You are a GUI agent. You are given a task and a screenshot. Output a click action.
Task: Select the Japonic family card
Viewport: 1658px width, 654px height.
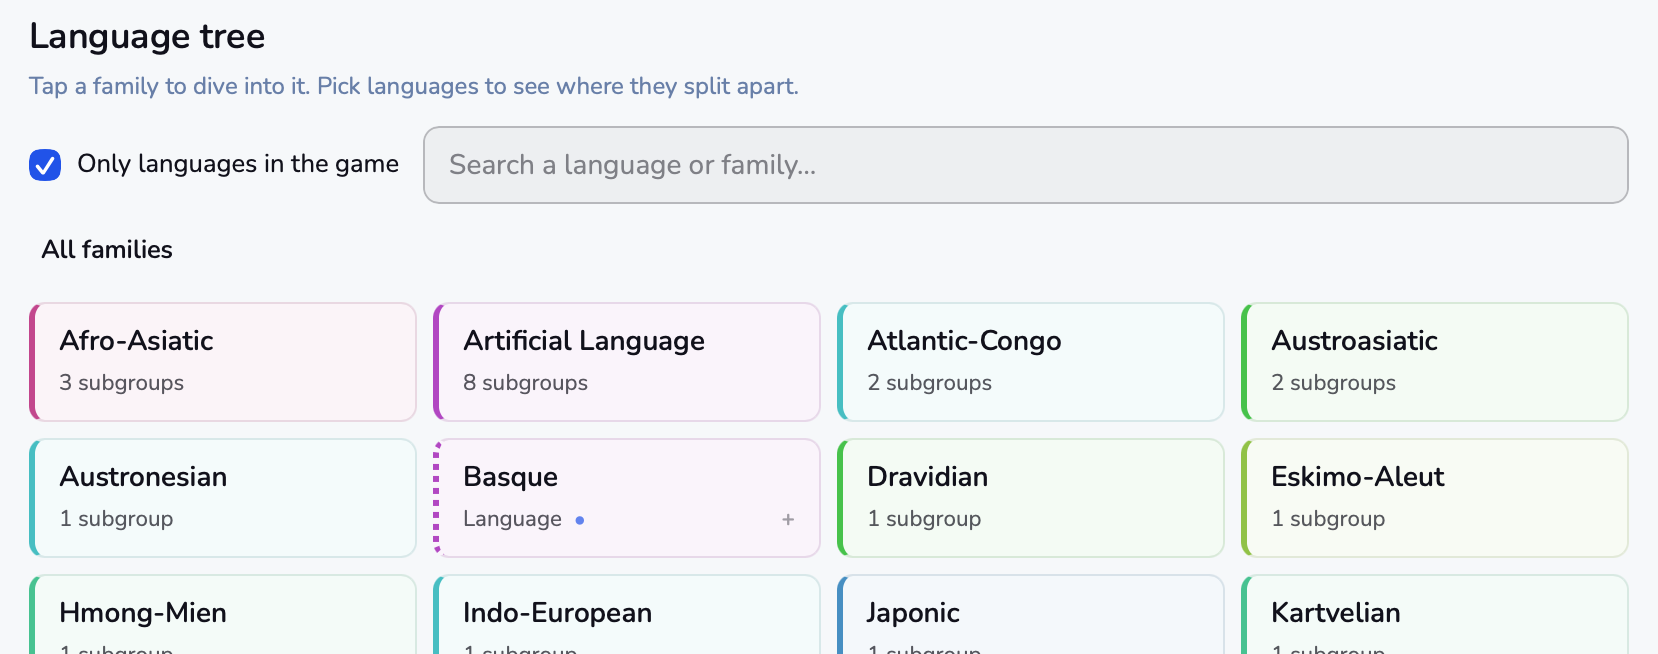point(1031,615)
